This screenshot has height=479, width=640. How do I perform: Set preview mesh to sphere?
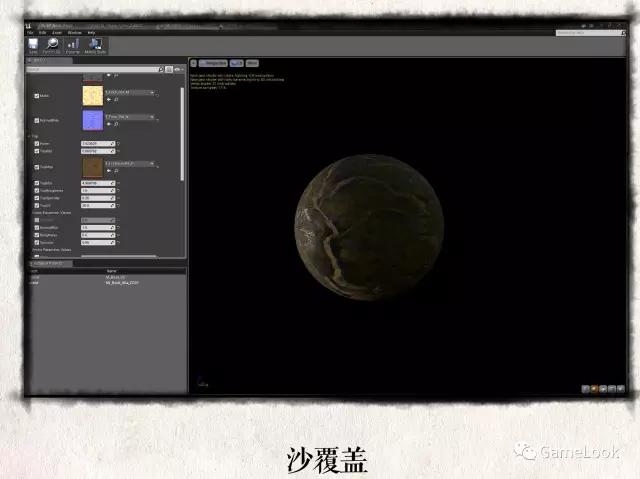[594, 389]
